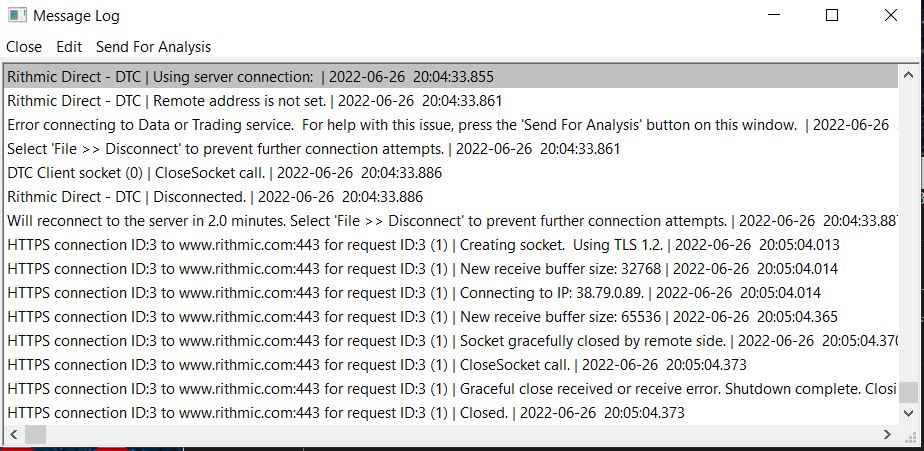This screenshot has height=451, width=924.
Task: Select the 'Using server connection' log line
Action: (x=250, y=77)
